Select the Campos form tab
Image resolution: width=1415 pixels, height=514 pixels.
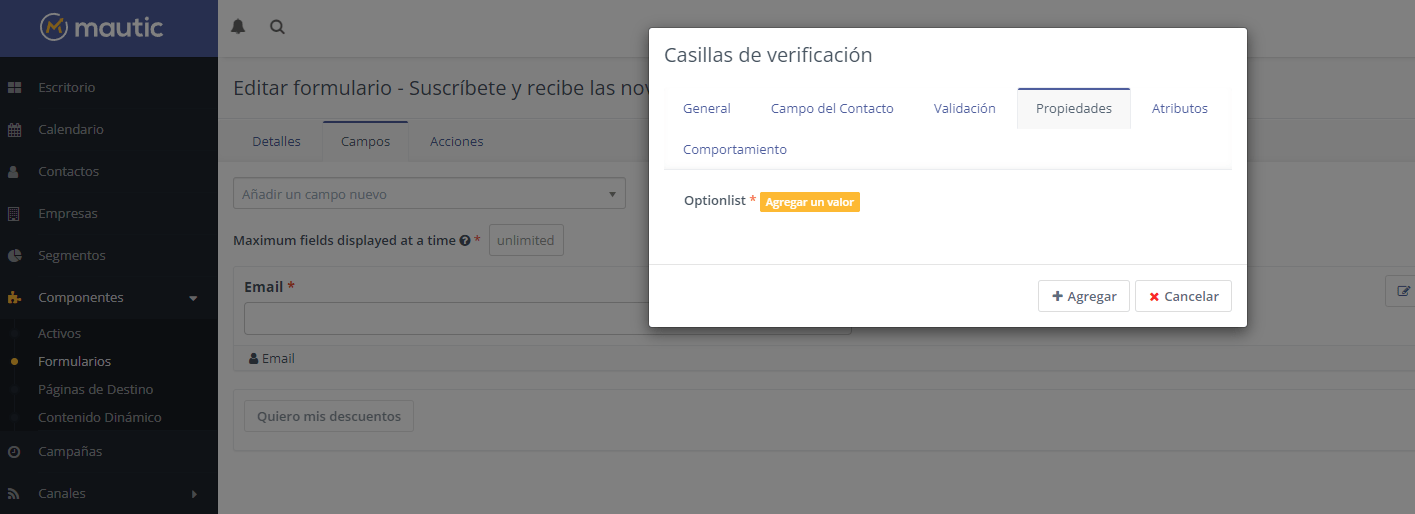[x=365, y=141]
